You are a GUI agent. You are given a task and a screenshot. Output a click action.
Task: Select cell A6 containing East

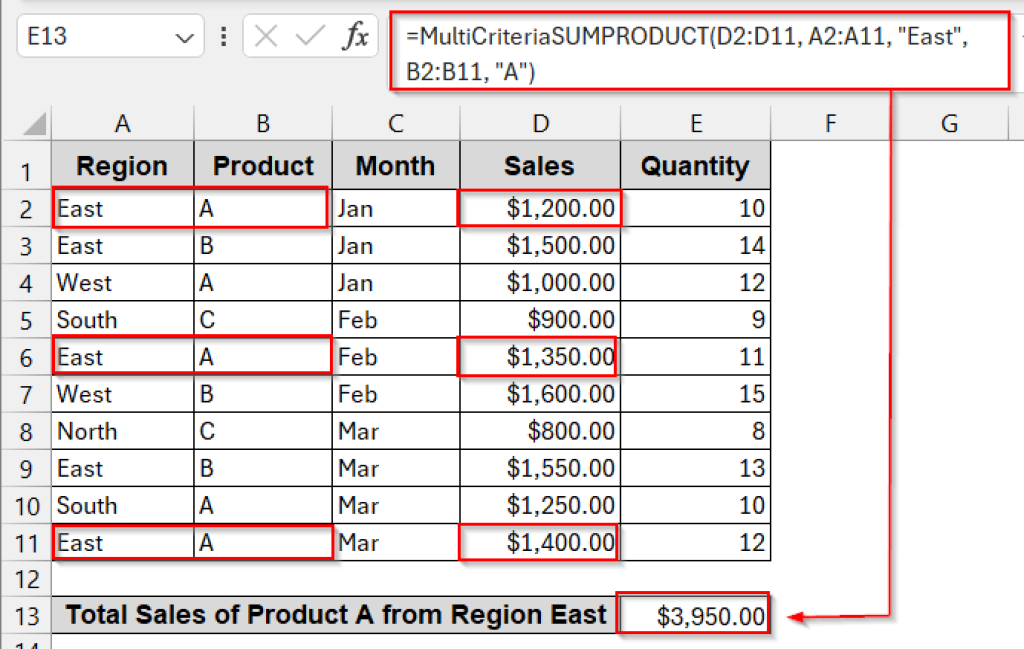122,356
